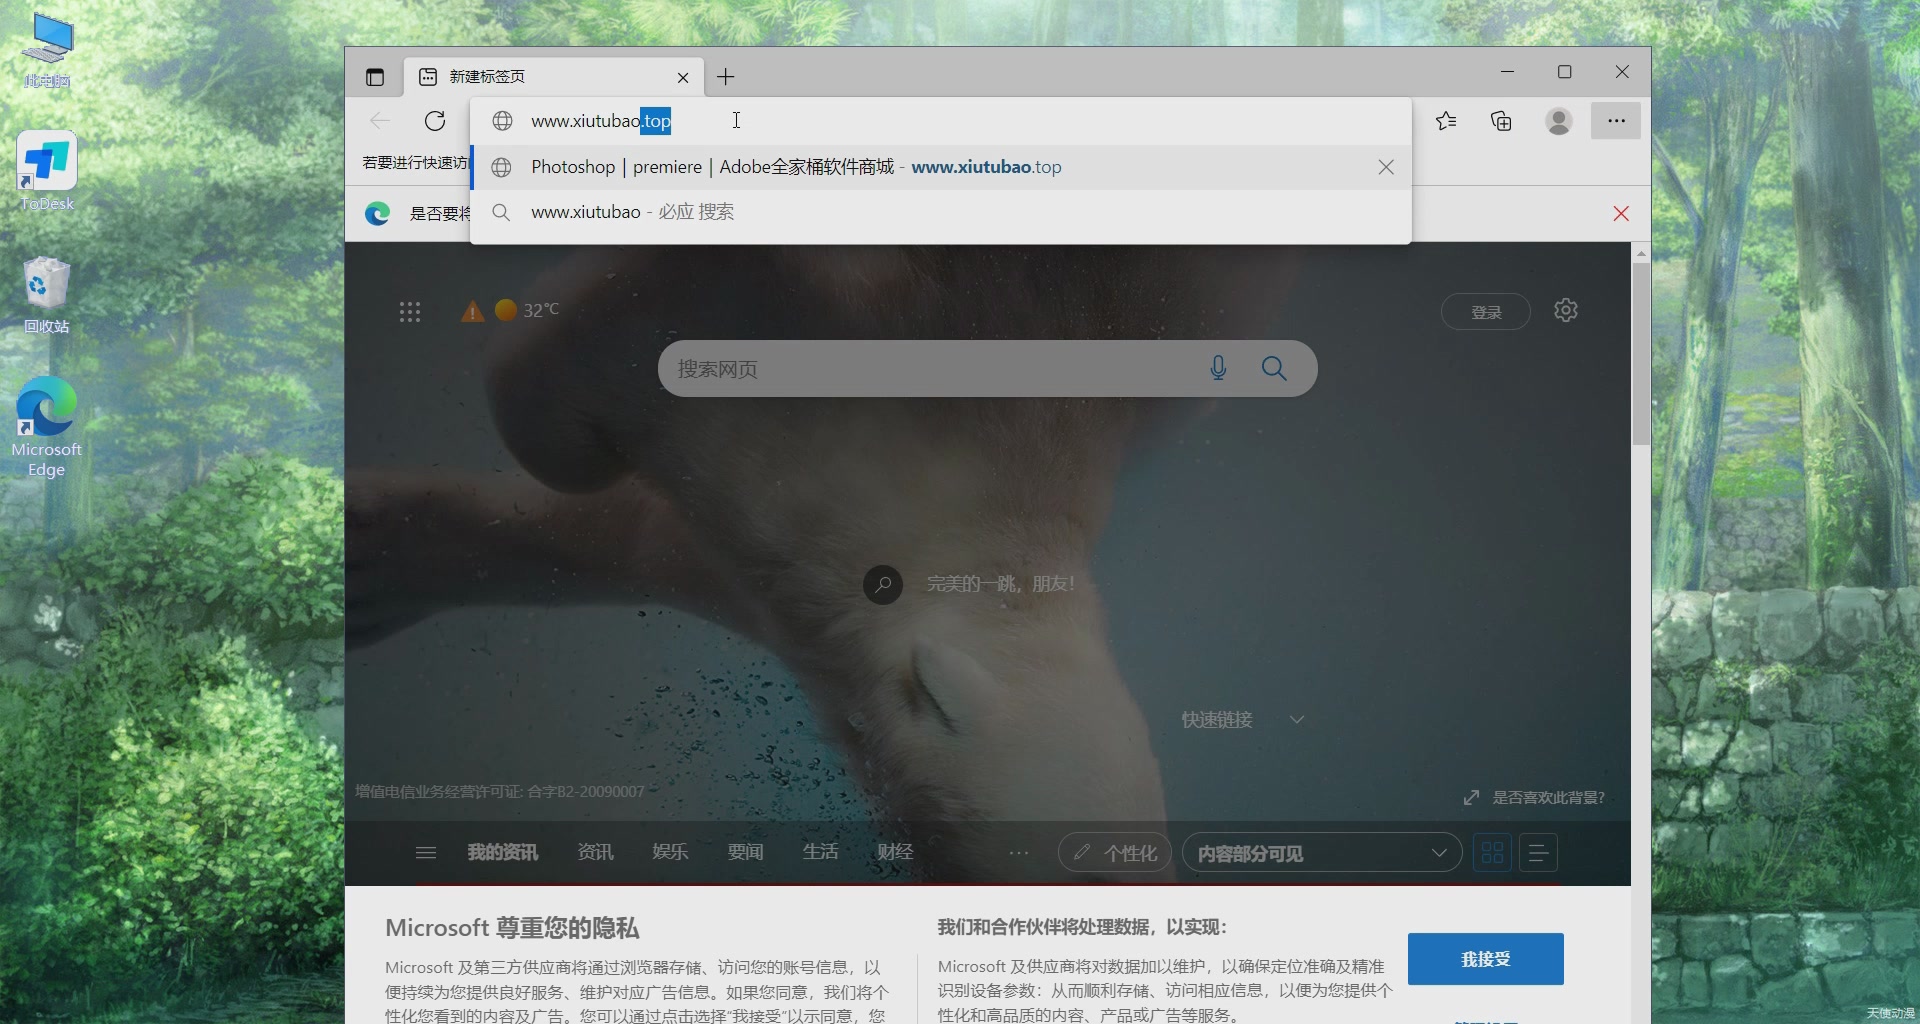The height and width of the screenshot is (1024, 1920).
Task: Select the 生活 tab
Action: click(820, 852)
